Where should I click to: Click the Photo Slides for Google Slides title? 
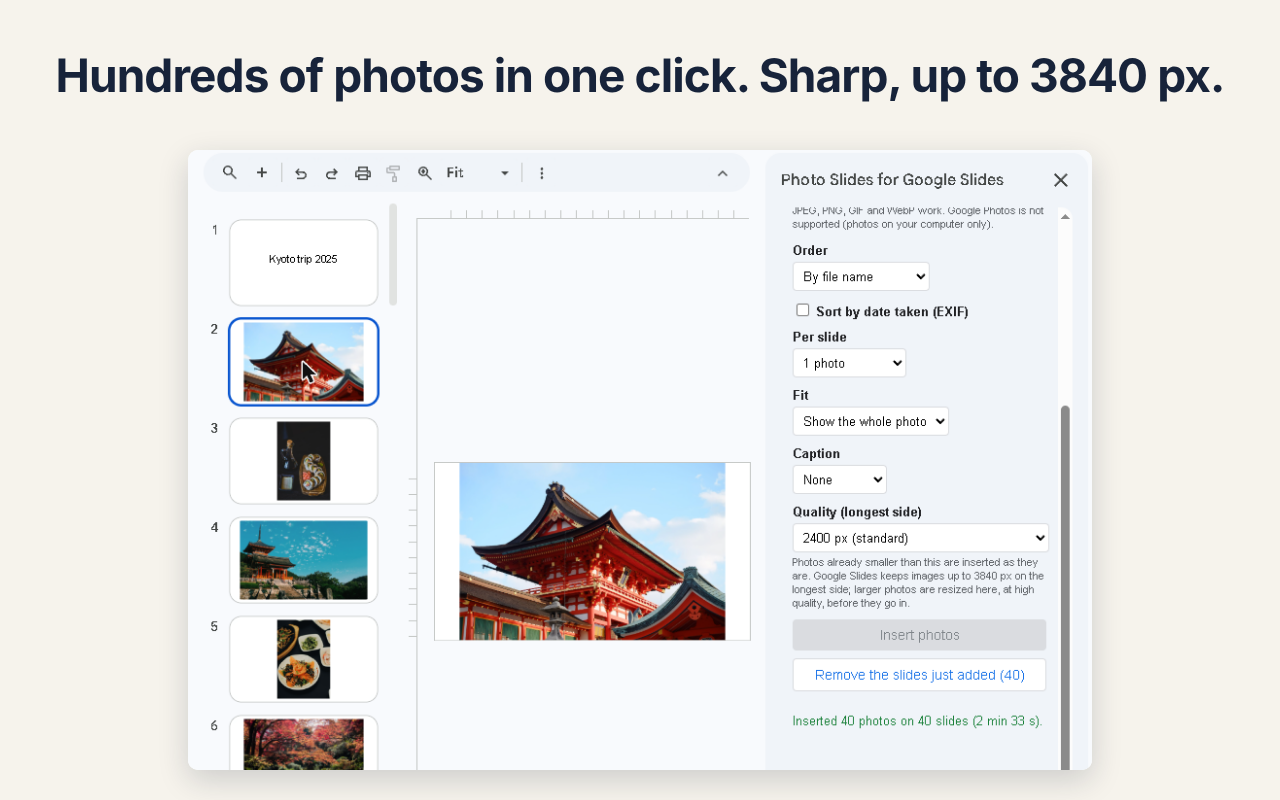(892, 180)
